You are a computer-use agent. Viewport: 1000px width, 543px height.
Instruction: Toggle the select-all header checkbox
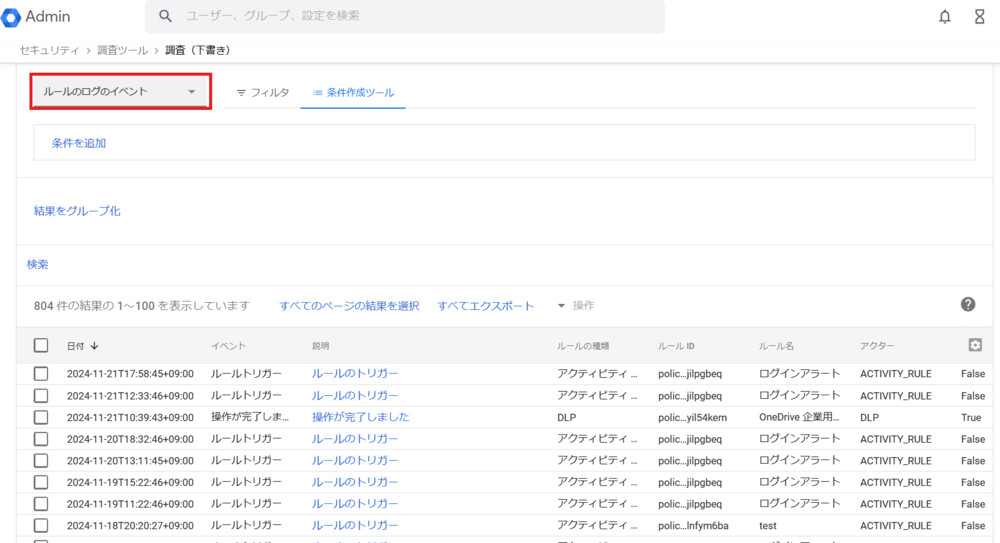[x=41, y=345]
